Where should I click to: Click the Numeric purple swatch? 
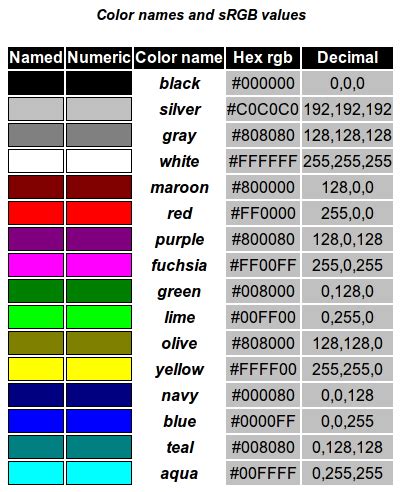pyautogui.click(x=99, y=239)
